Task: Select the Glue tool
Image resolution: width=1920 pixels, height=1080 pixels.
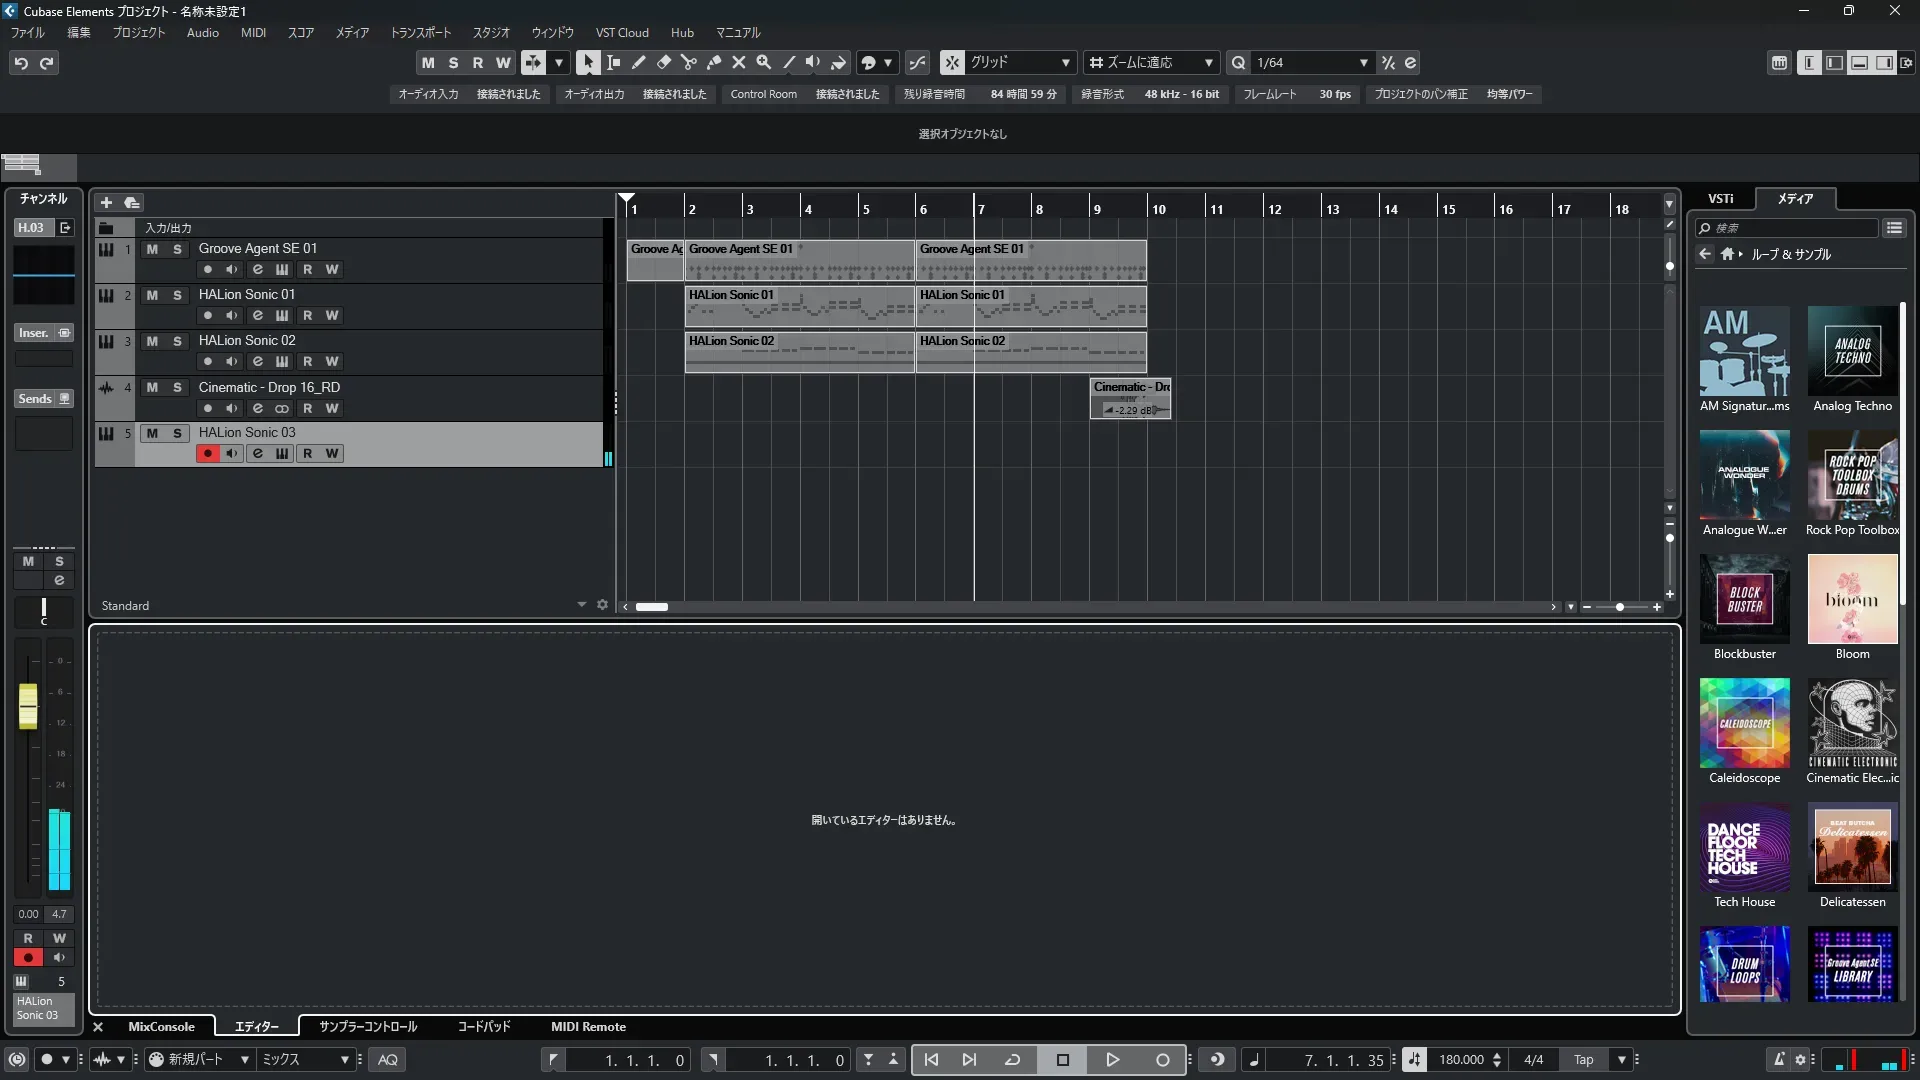Action: click(714, 62)
